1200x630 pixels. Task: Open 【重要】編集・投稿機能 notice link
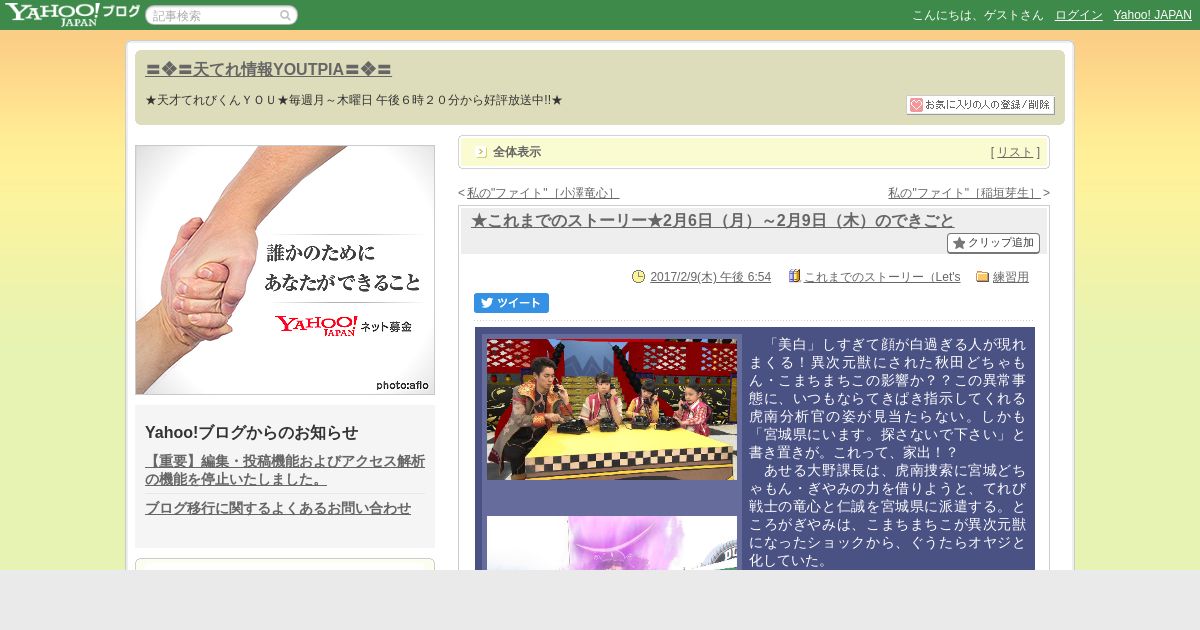coord(285,470)
